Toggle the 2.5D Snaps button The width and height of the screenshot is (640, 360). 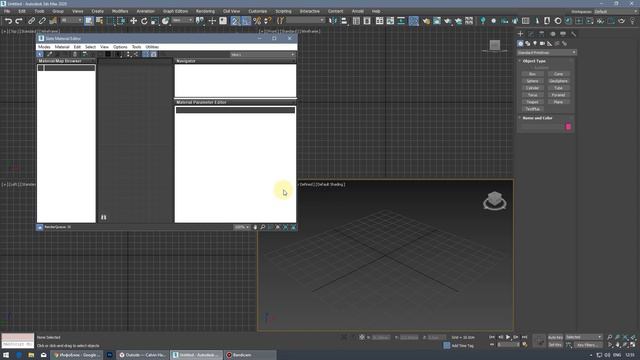click(236, 21)
